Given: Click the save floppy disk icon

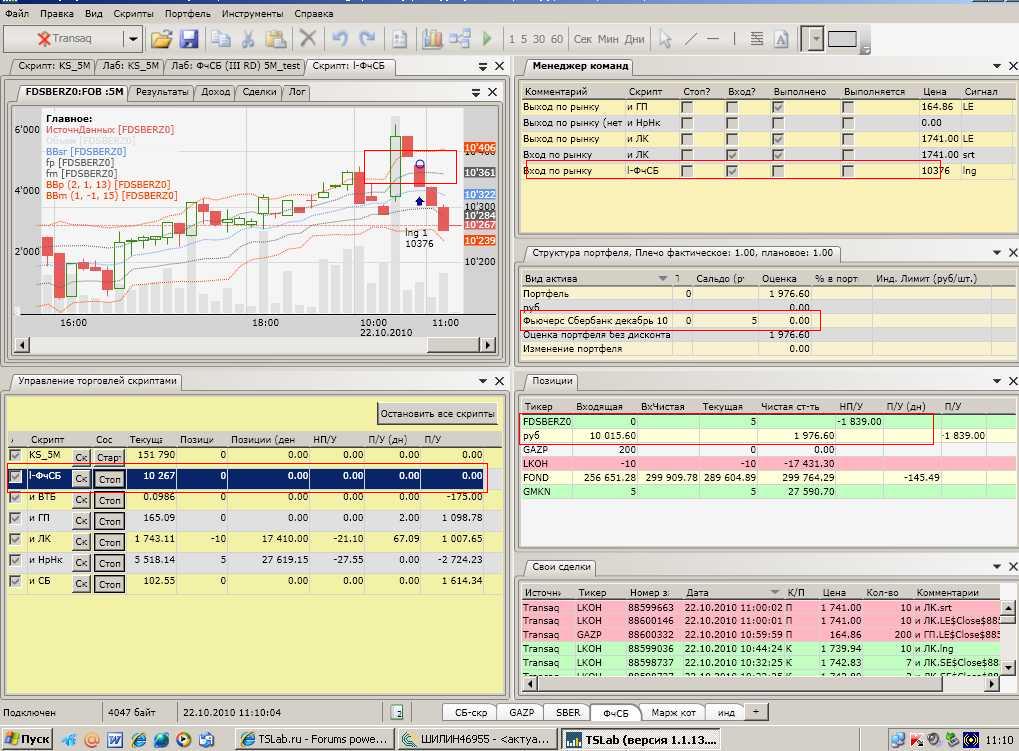Looking at the screenshot, I should point(190,39).
